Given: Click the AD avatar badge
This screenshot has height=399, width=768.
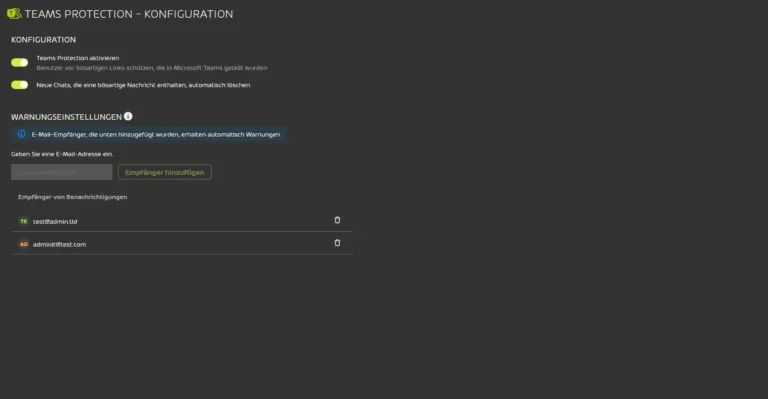Looking at the screenshot, I should (24, 244).
